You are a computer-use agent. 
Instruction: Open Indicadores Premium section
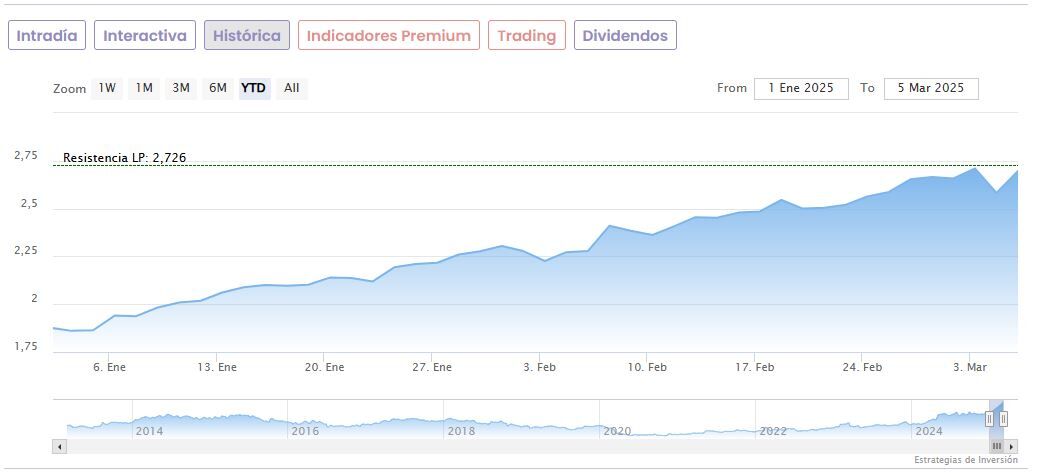(x=388, y=36)
